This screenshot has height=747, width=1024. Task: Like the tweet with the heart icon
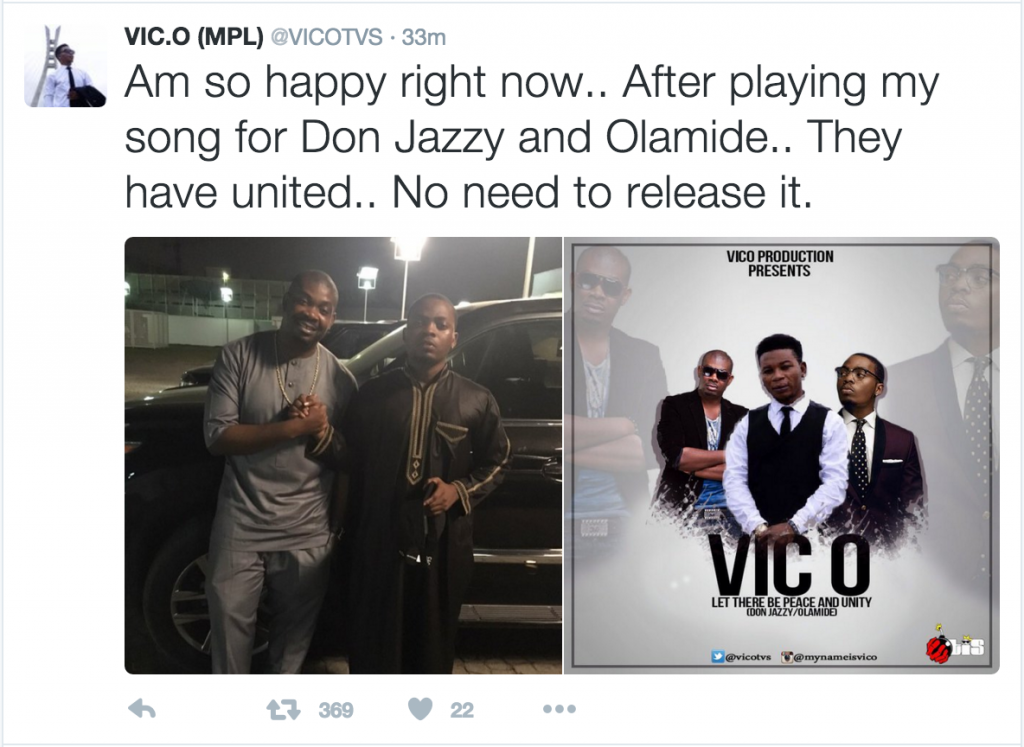(421, 709)
